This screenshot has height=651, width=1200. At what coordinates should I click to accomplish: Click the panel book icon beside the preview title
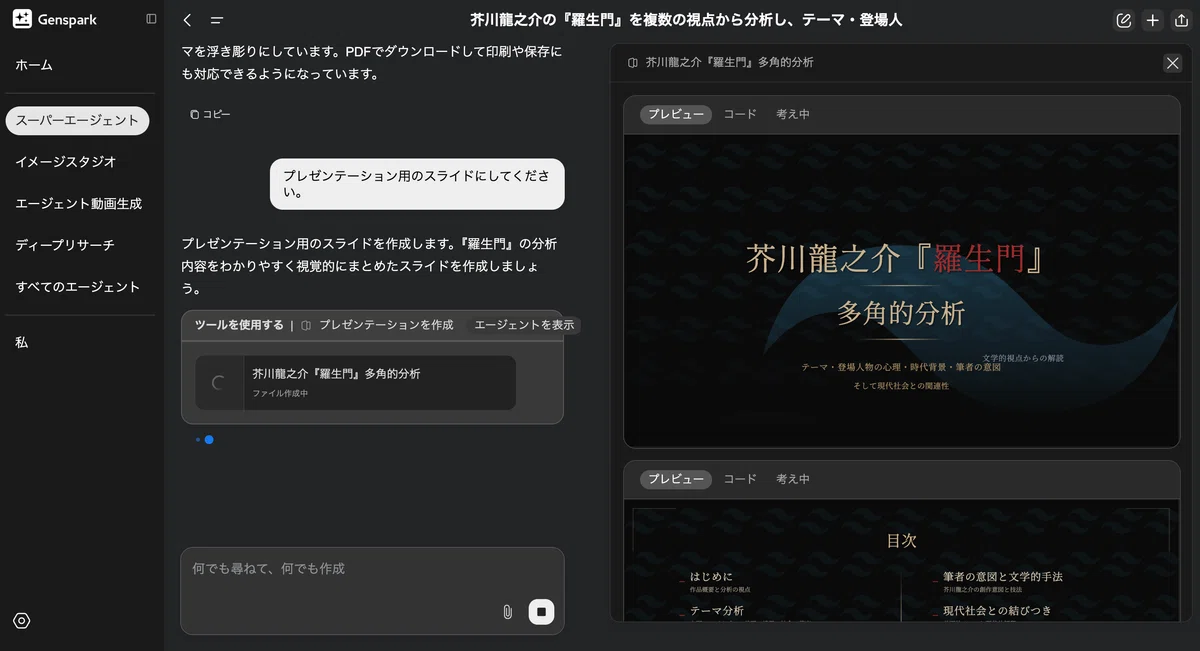633,62
